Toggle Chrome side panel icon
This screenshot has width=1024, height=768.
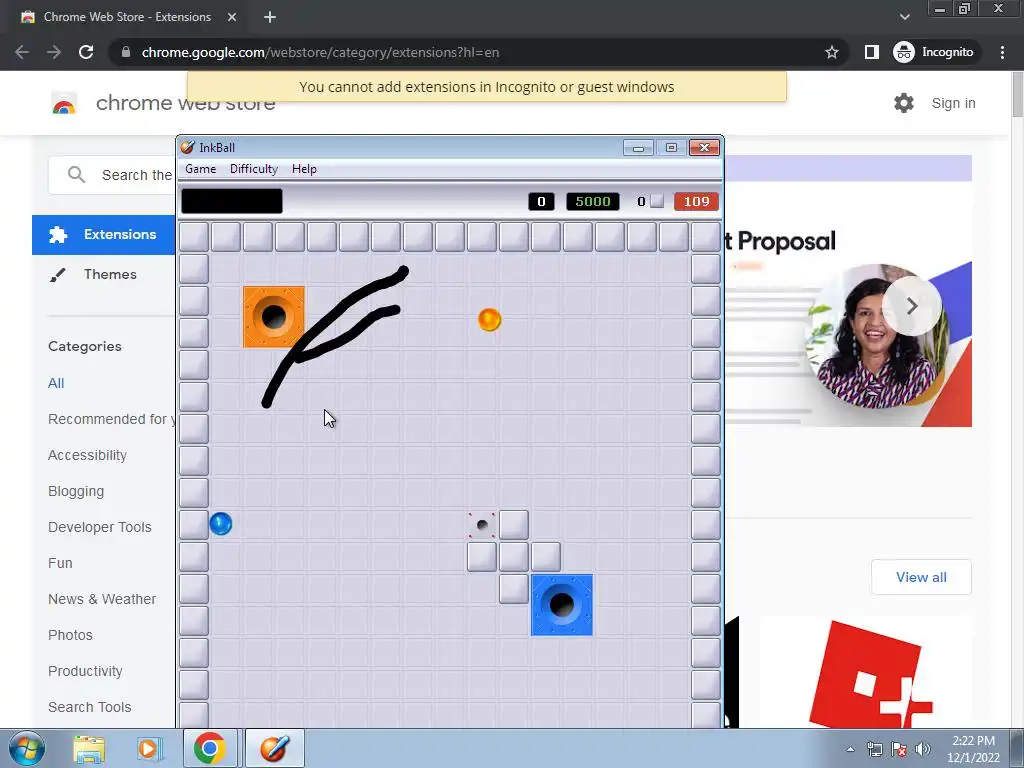(872, 52)
